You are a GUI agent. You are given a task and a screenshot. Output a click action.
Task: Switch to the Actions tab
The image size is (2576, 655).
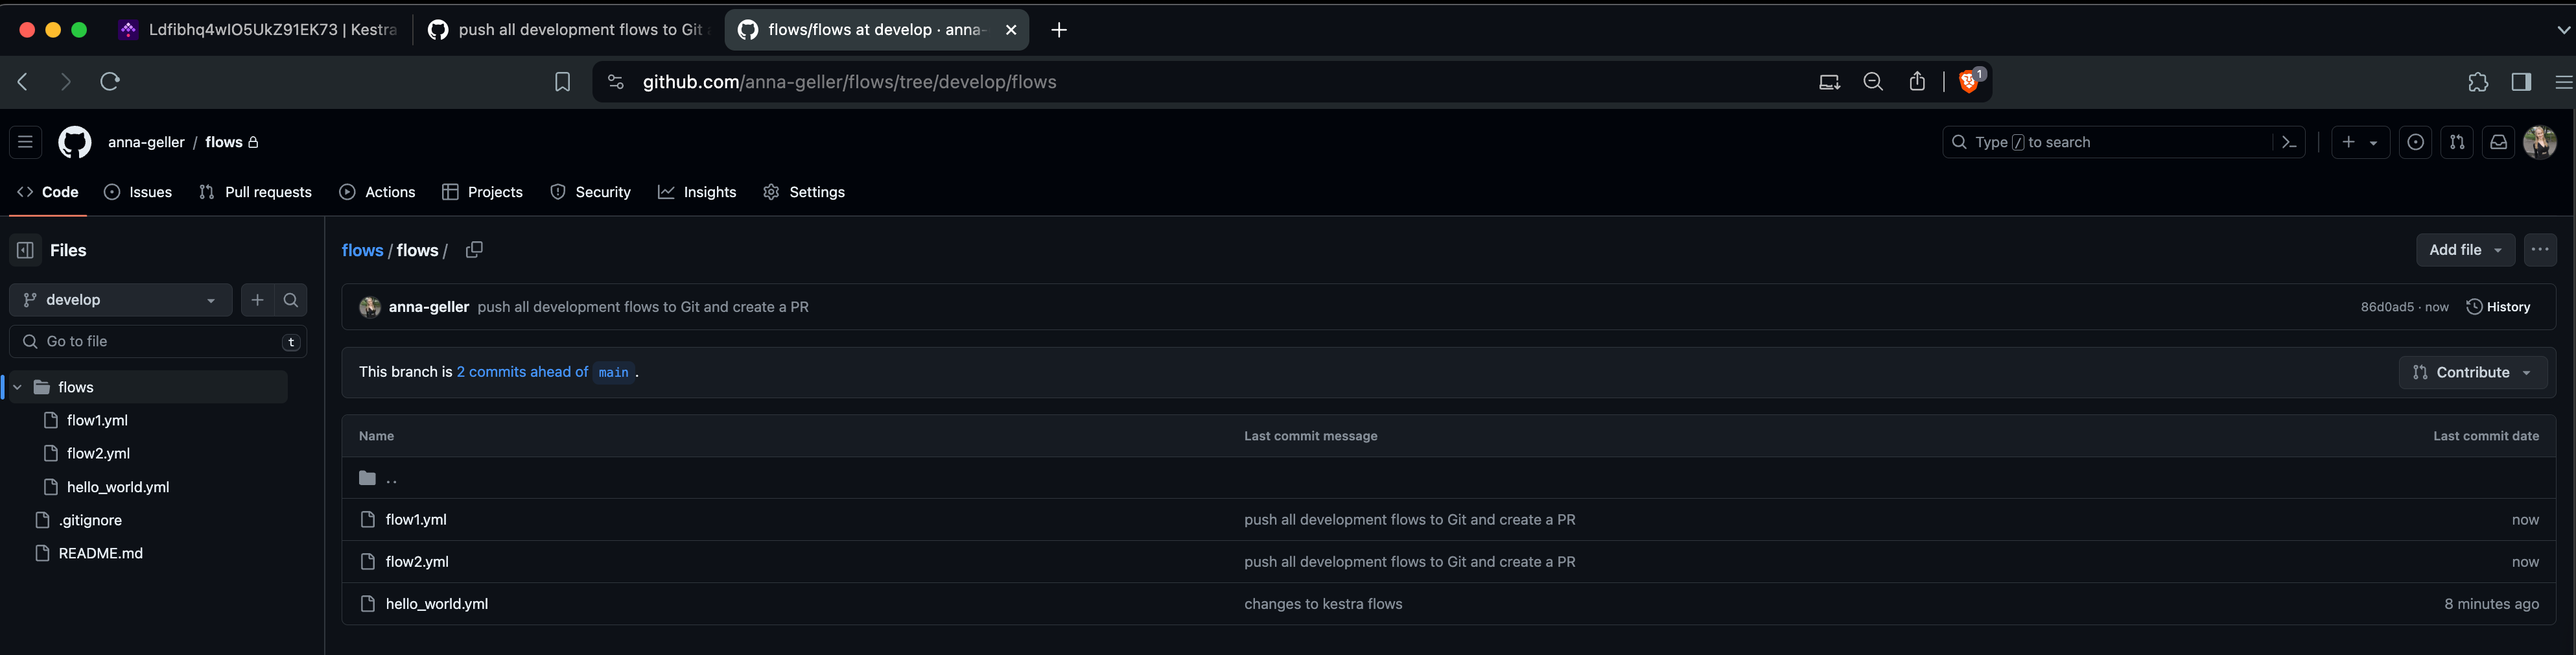tap(377, 192)
